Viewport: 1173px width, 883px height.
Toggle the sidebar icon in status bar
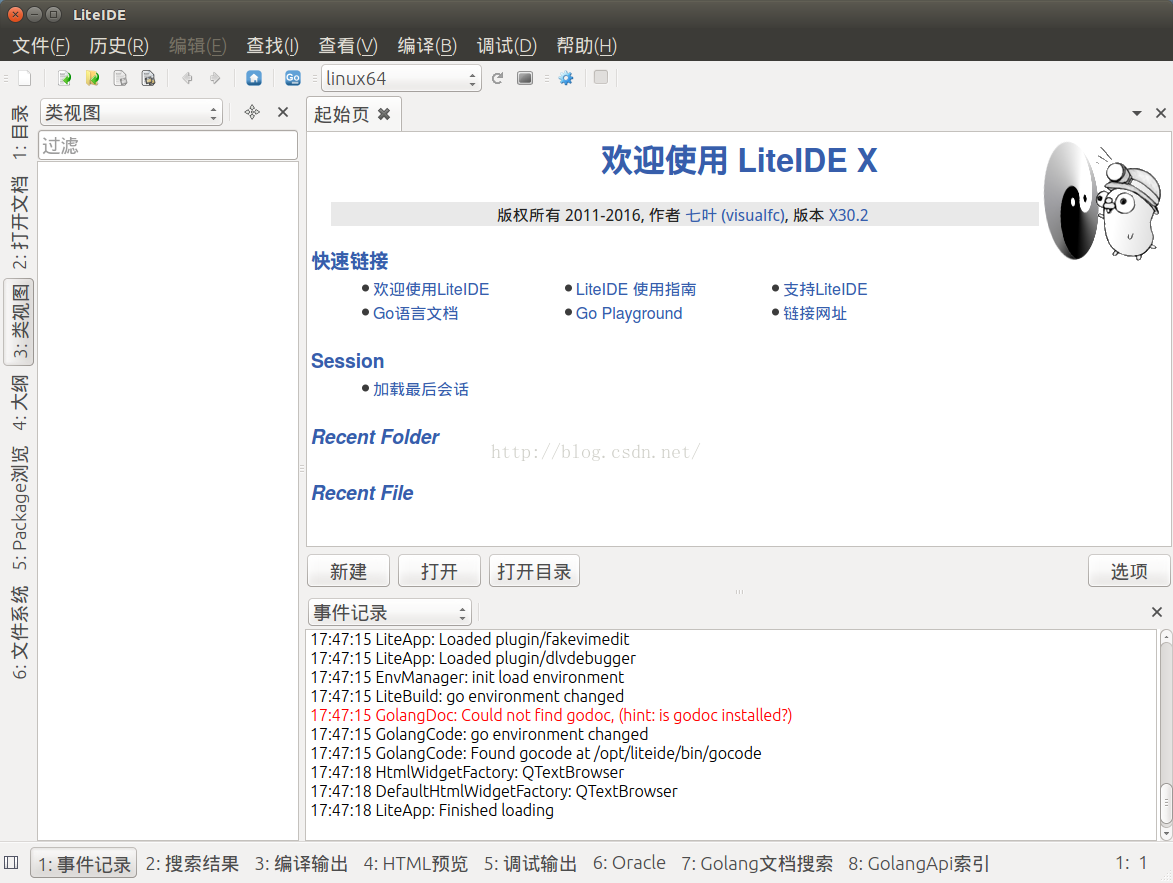(11, 863)
